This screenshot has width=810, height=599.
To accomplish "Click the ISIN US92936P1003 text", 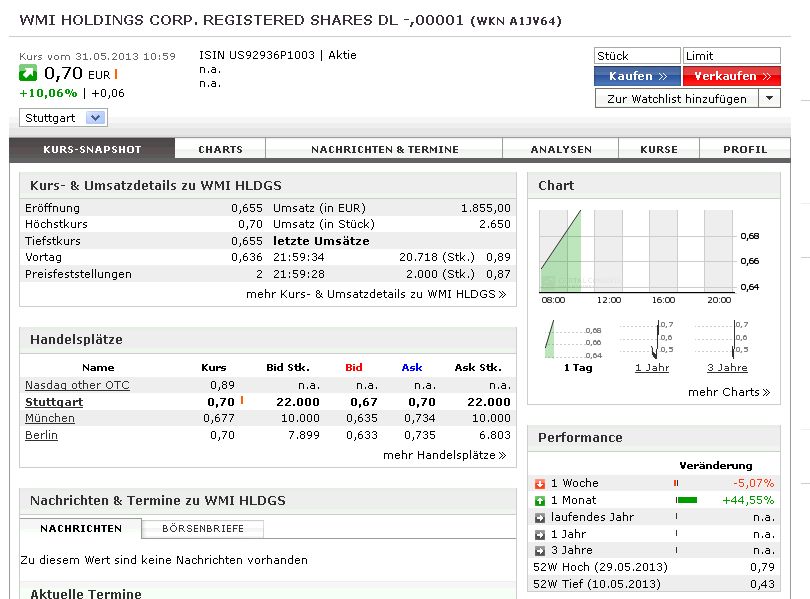I will point(257,55).
